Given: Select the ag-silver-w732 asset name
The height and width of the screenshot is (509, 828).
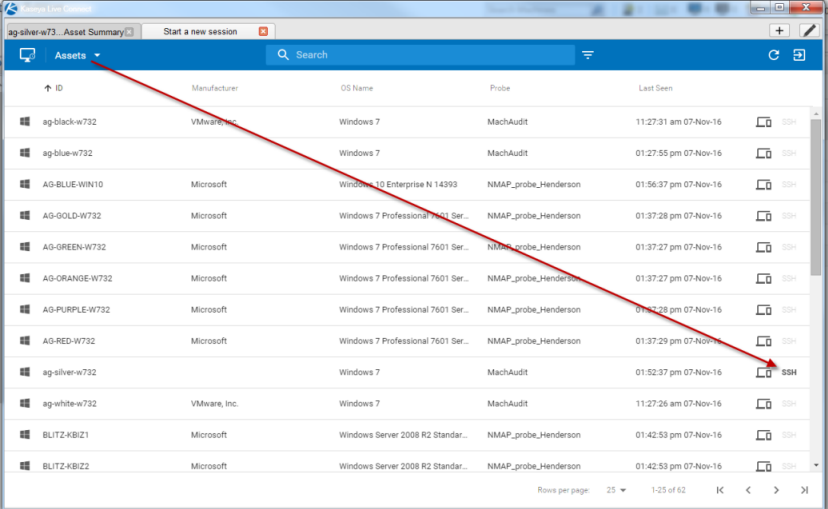Looking at the screenshot, I should 70,372.
